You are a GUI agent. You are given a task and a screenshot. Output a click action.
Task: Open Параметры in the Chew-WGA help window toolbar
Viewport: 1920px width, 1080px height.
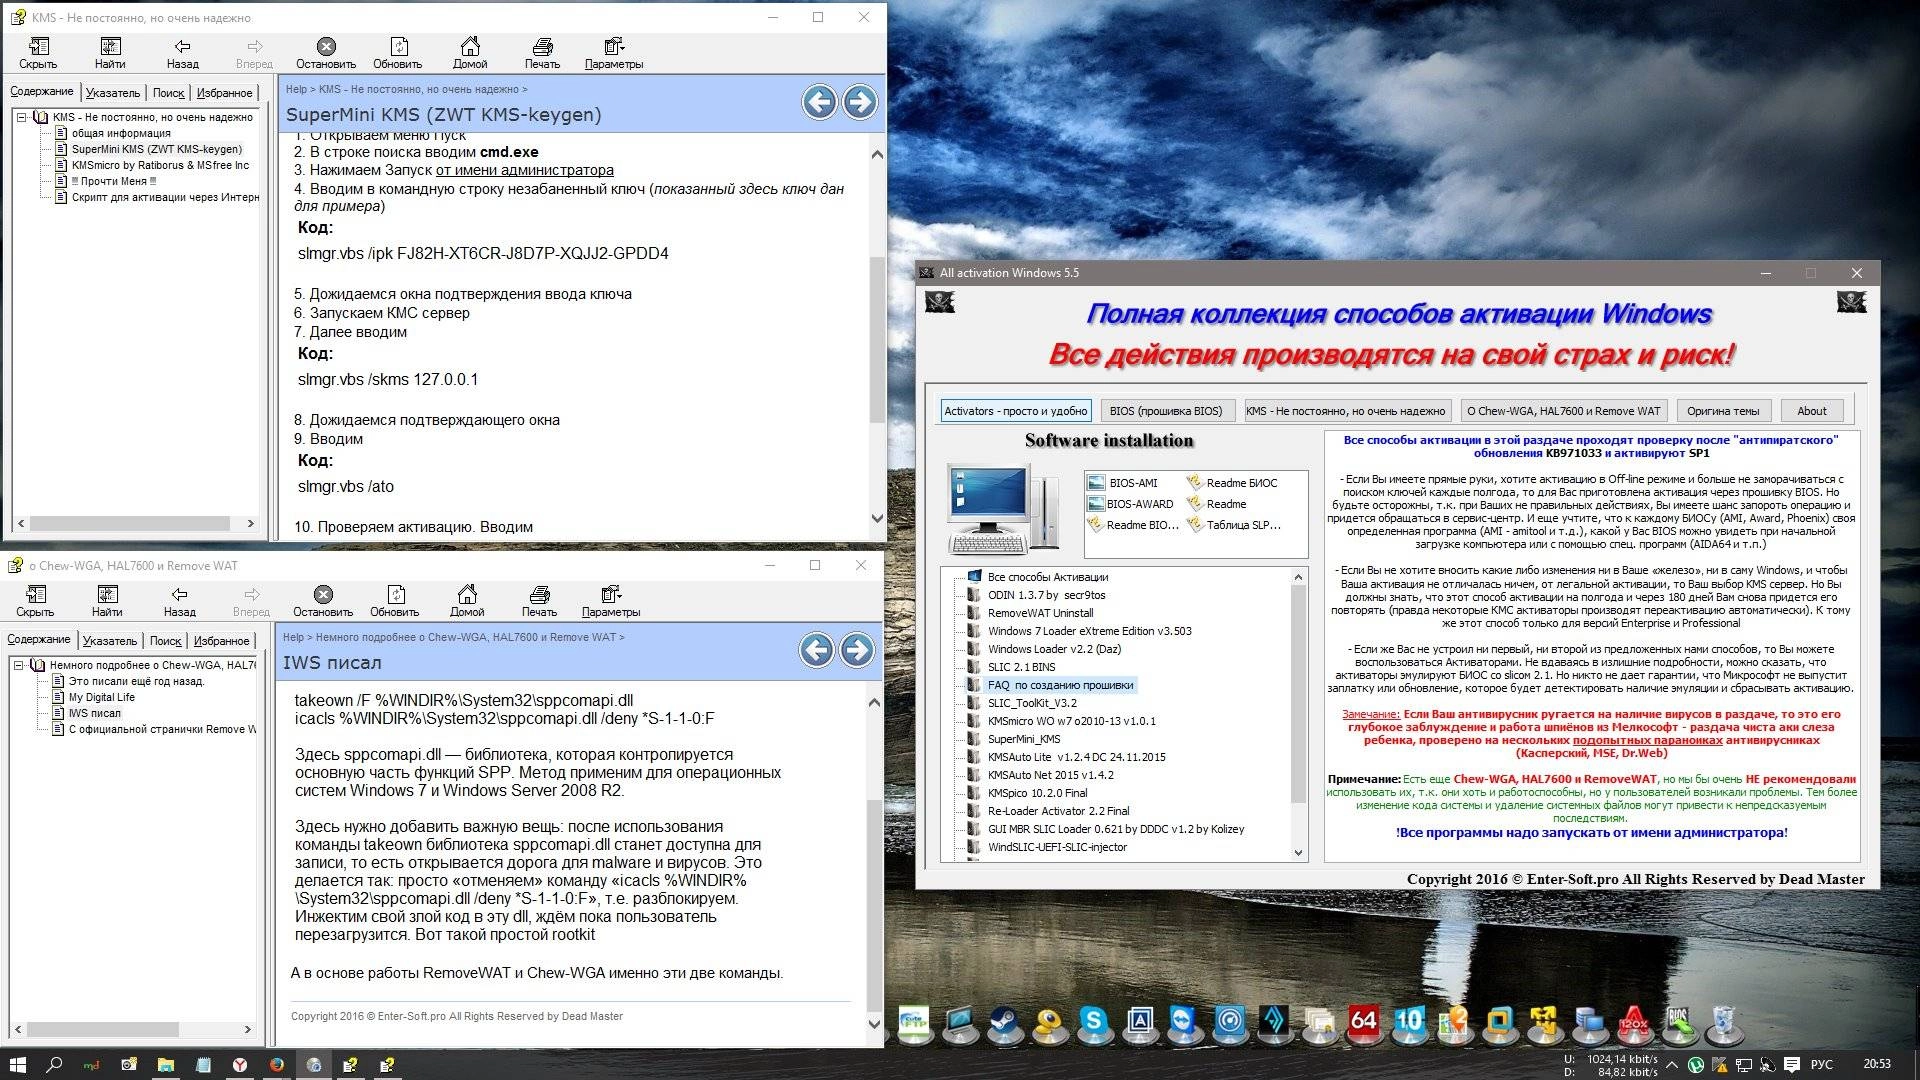(611, 601)
